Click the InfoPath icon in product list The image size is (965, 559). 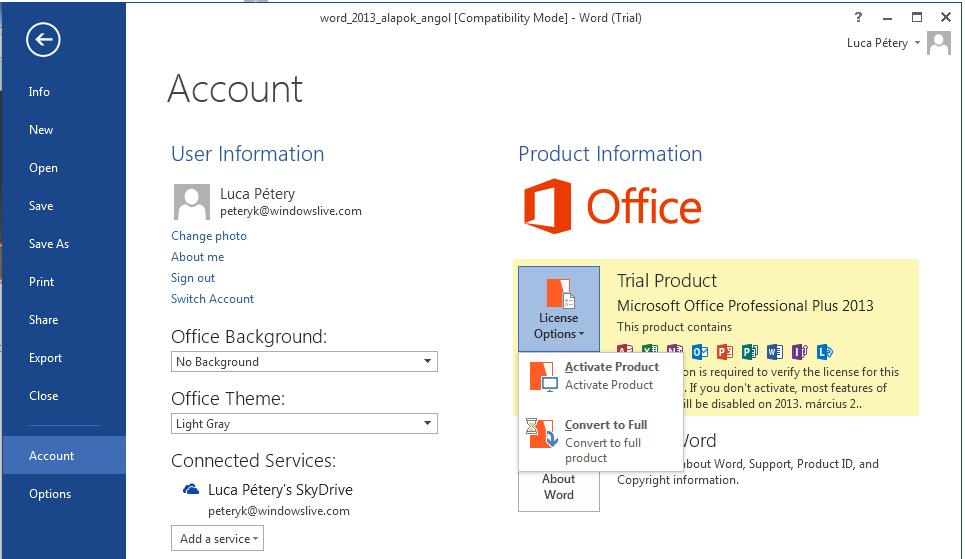click(799, 352)
